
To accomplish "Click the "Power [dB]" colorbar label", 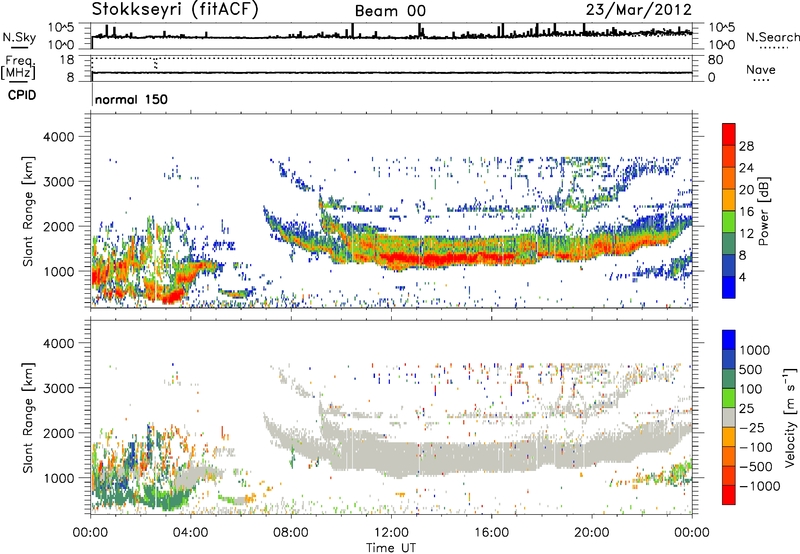I will [x=763, y=211].
